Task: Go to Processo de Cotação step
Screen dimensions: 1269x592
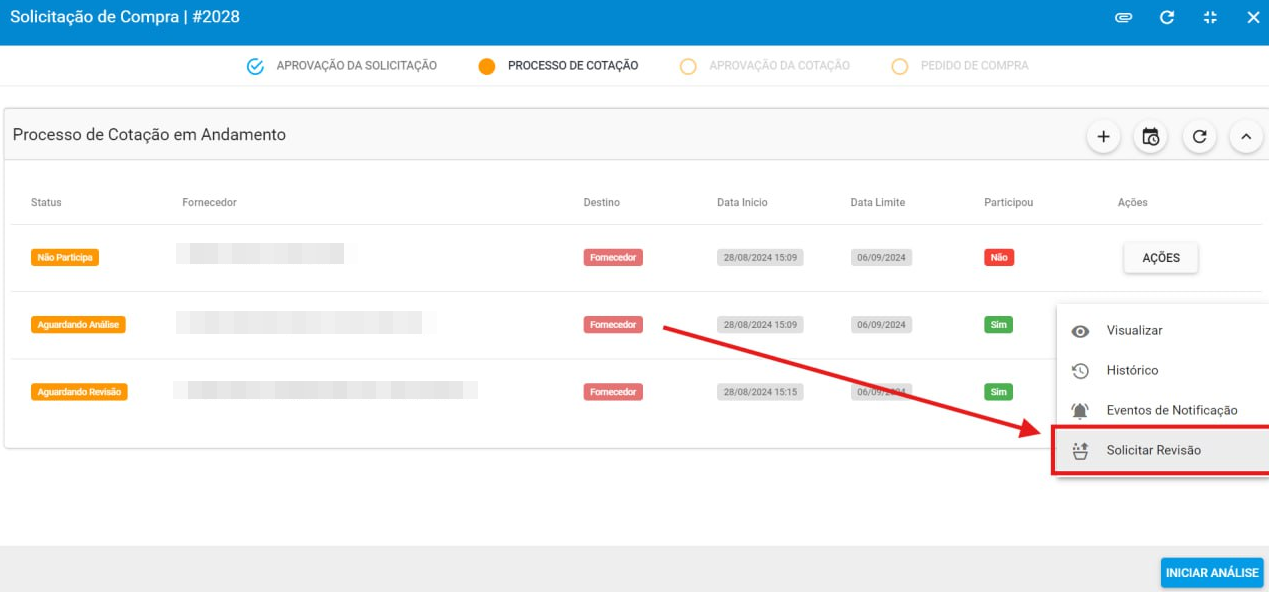Action: coord(573,66)
